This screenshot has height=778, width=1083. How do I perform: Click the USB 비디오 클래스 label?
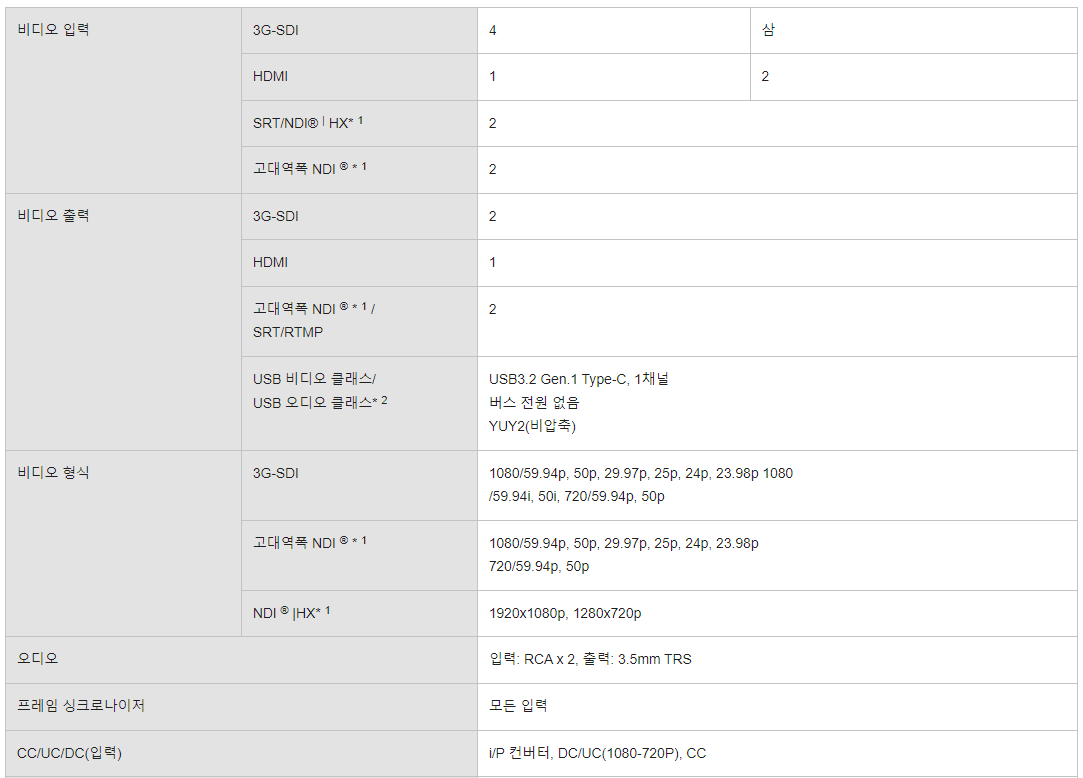pos(314,379)
